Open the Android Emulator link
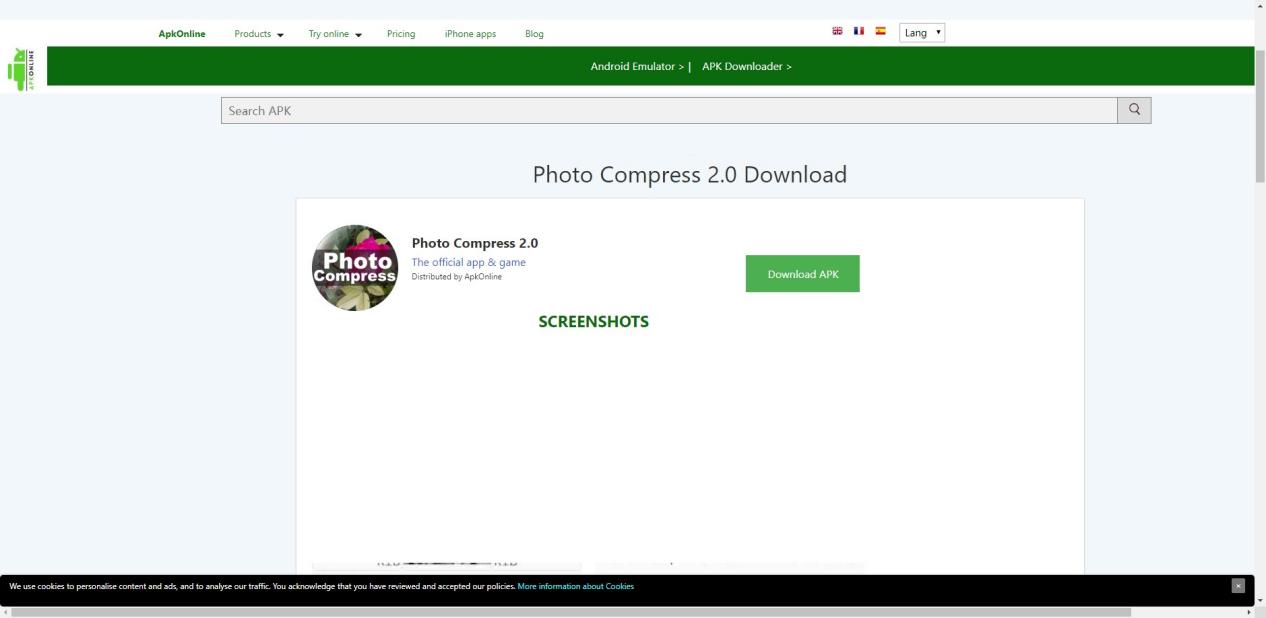1266x618 pixels. tap(637, 67)
